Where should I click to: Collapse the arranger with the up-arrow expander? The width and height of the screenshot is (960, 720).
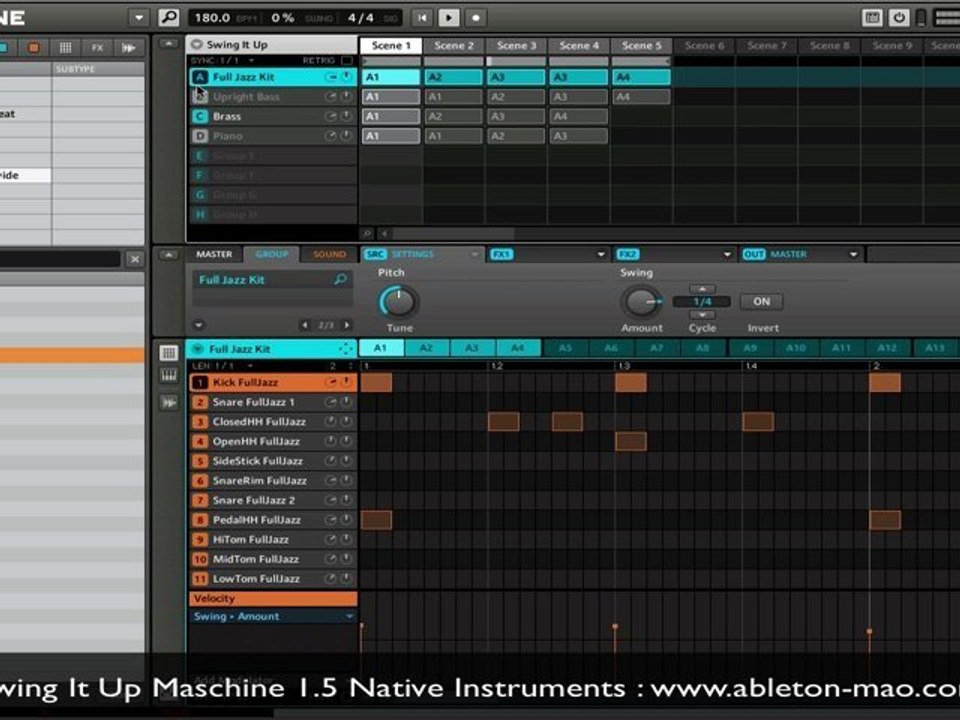pyautogui.click(x=168, y=44)
